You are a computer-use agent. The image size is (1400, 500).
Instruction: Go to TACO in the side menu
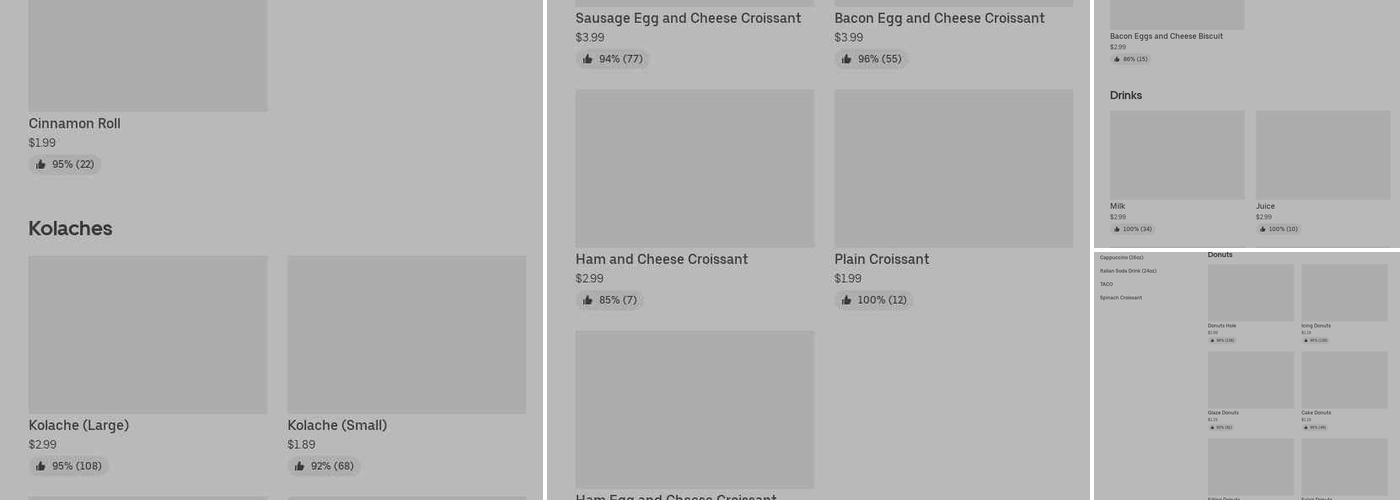pyautogui.click(x=1106, y=285)
